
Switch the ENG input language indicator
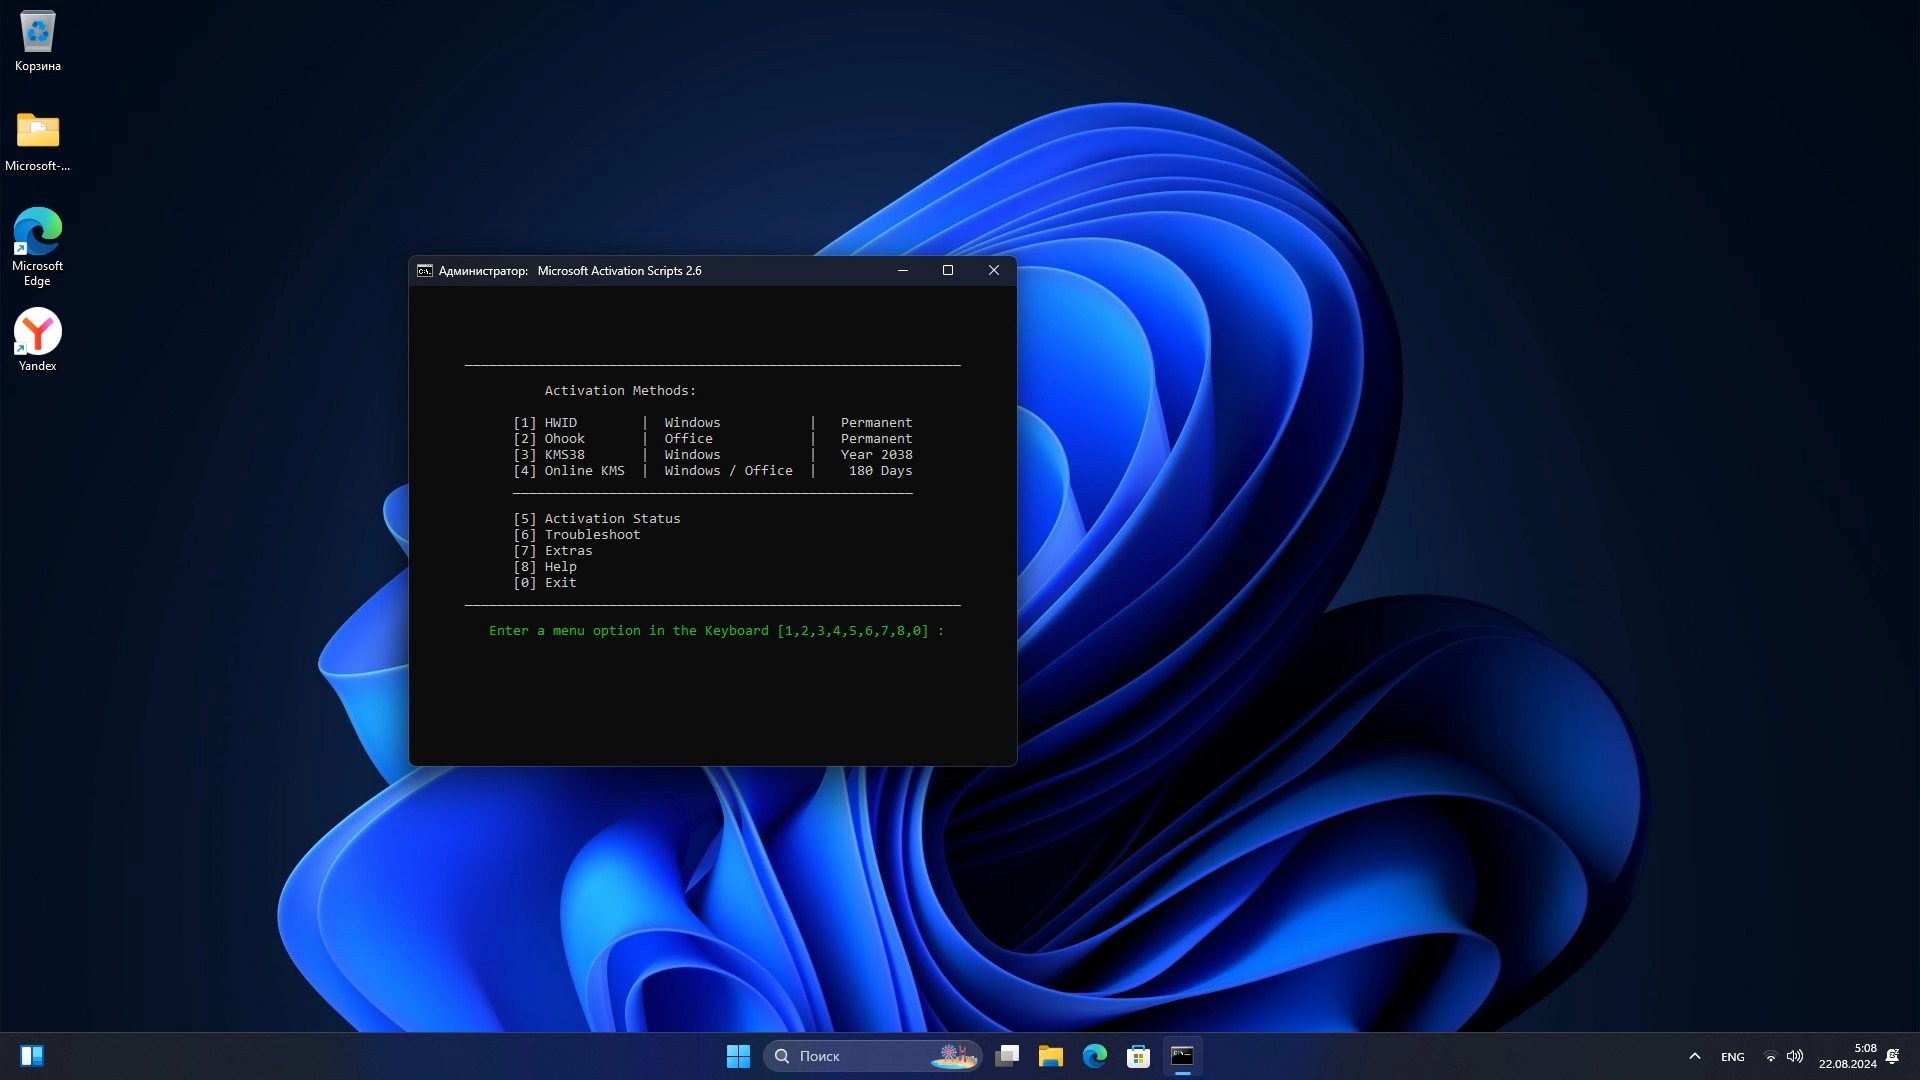pyautogui.click(x=1732, y=1057)
